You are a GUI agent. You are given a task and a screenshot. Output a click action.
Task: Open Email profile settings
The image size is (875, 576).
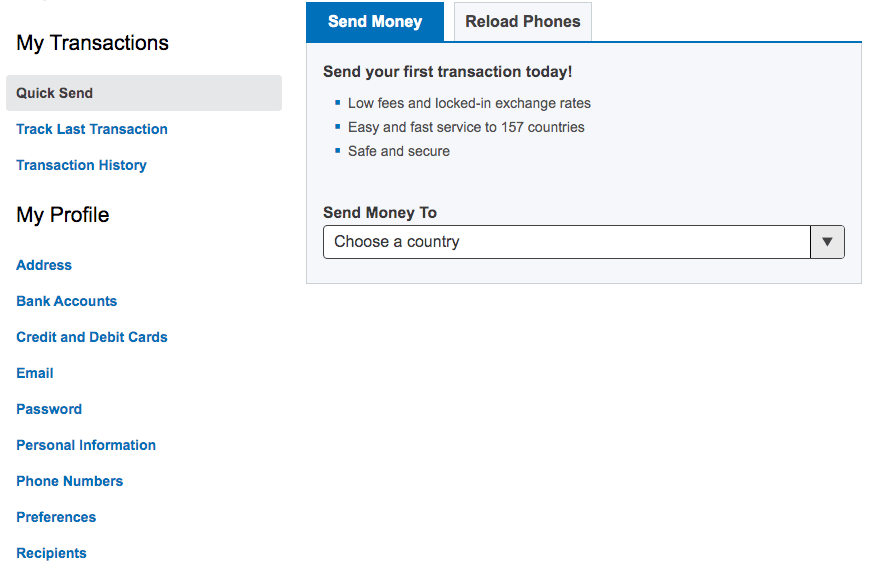point(35,373)
